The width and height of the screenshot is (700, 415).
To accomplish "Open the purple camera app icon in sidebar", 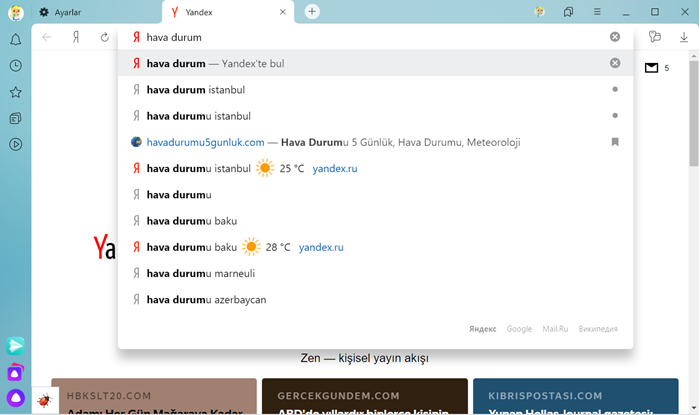I will [x=16, y=372].
